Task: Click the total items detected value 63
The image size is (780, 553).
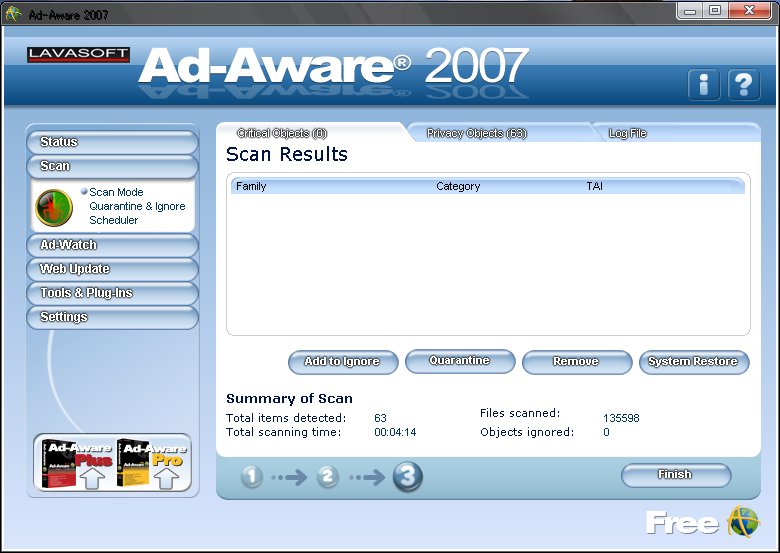Action: (x=380, y=418)
